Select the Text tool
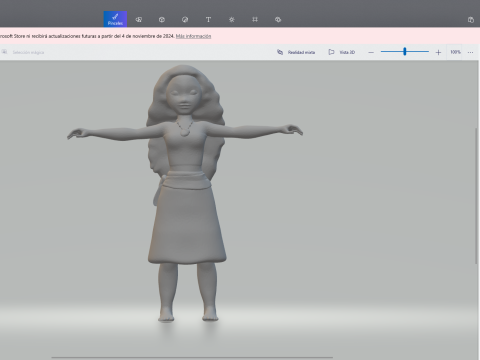480x360 pixels. [208, 20]
